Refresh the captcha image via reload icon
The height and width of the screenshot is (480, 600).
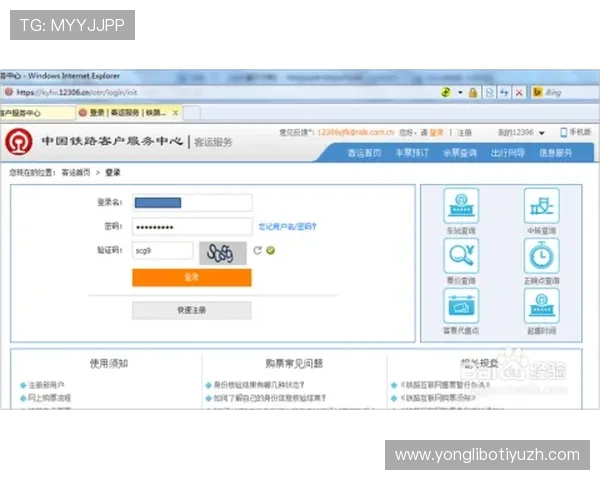pos(258,250)
